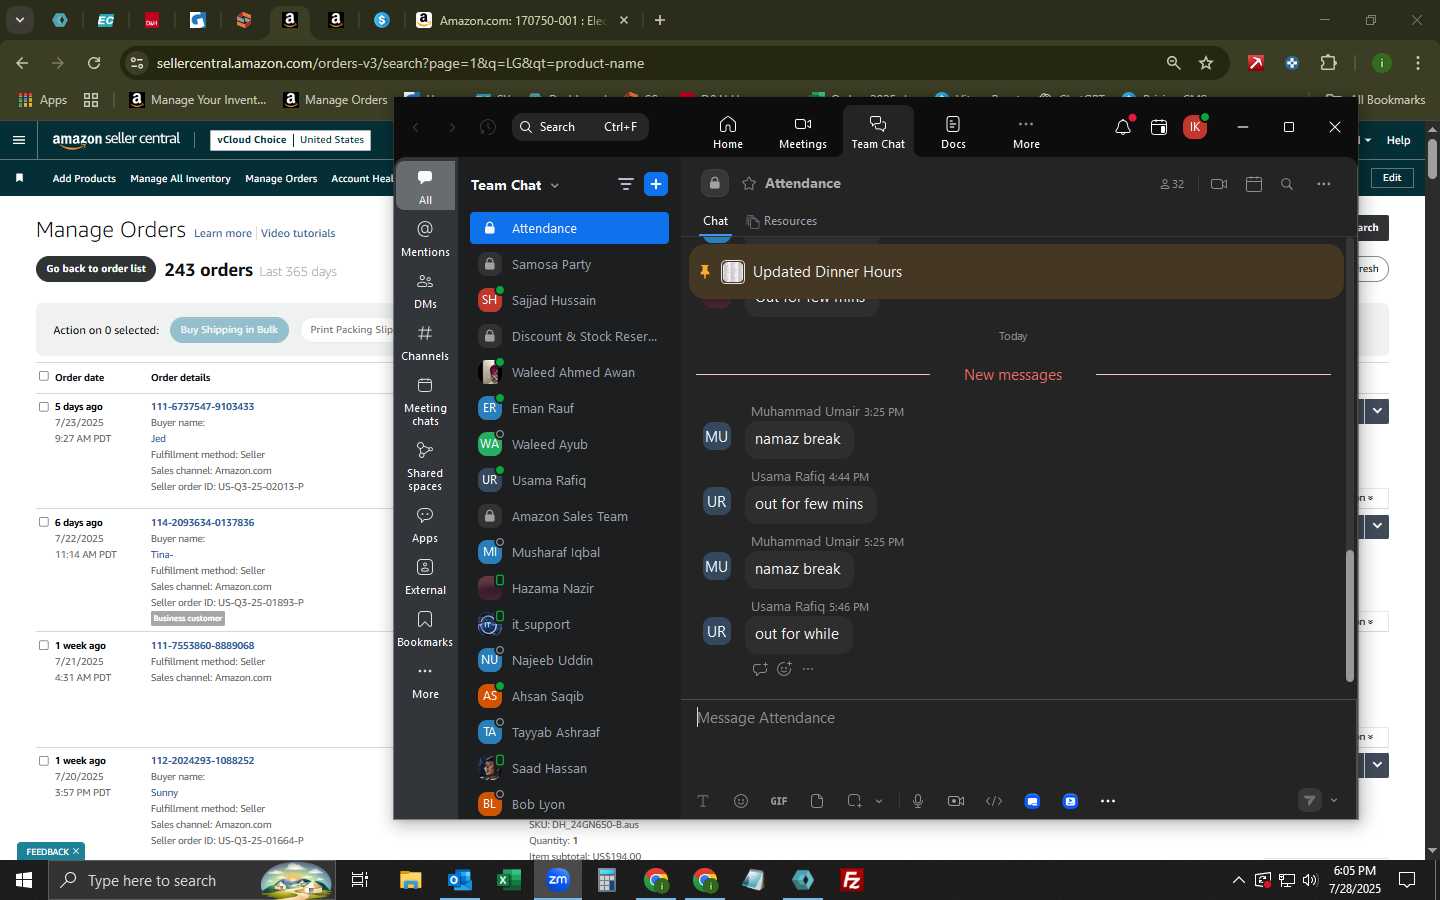Open Samosa Party chat
1440x900 pixels.
pyautogui.click(x=569, y=264)
